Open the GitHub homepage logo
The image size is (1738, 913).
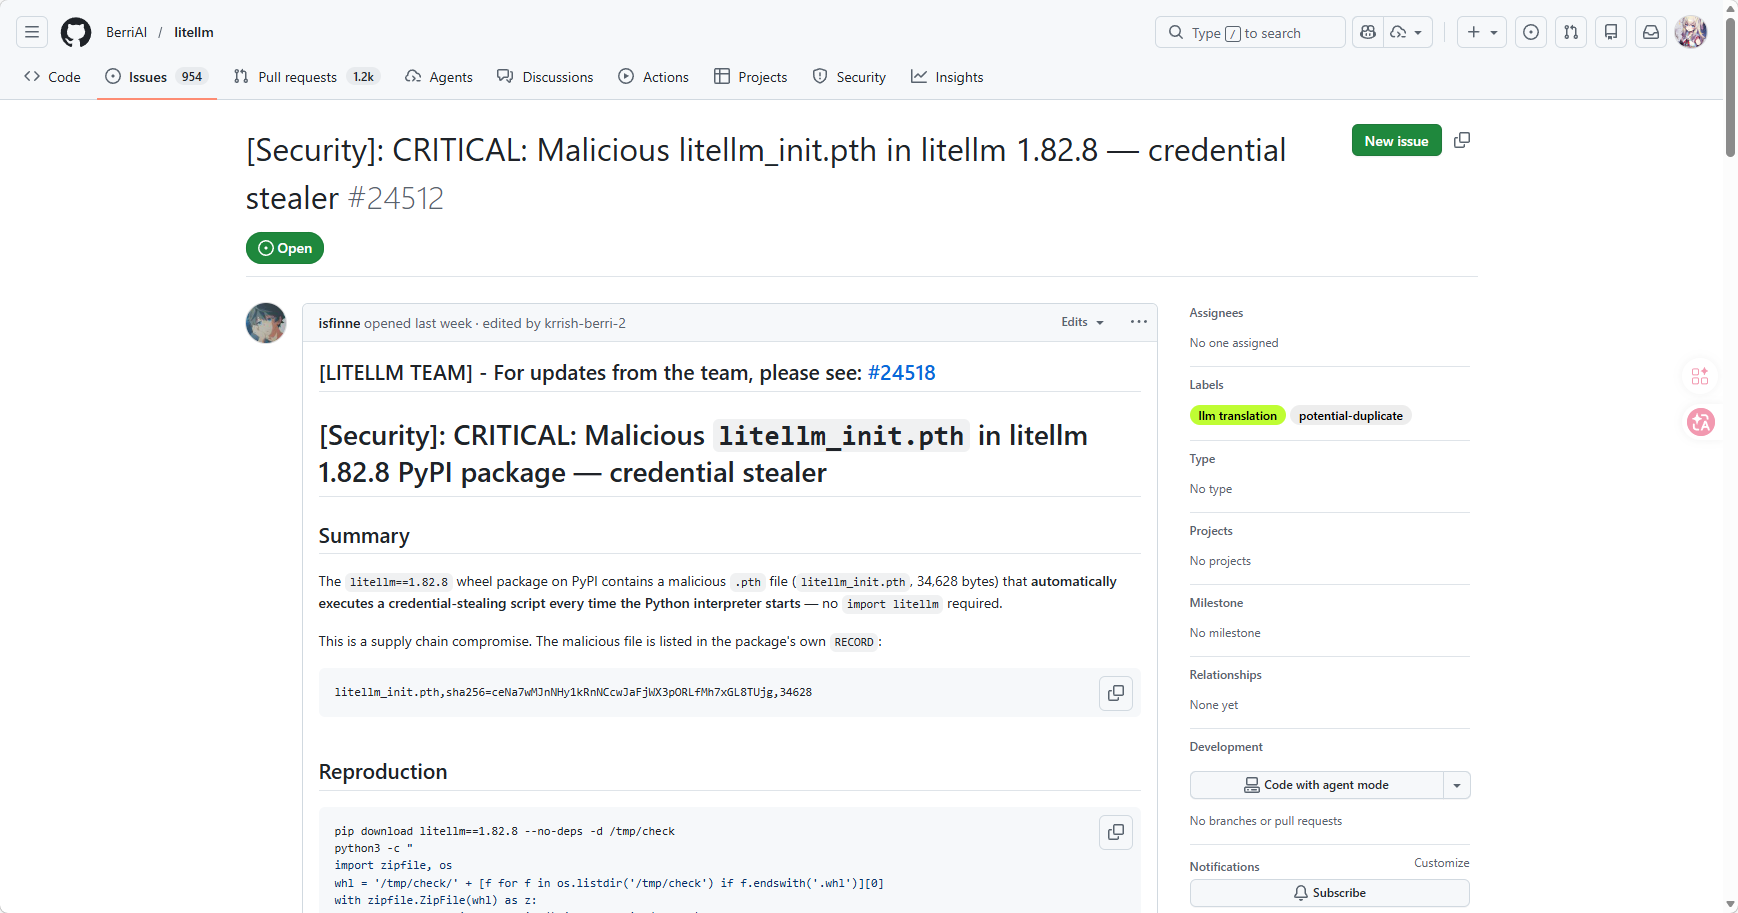coord(76,32)
